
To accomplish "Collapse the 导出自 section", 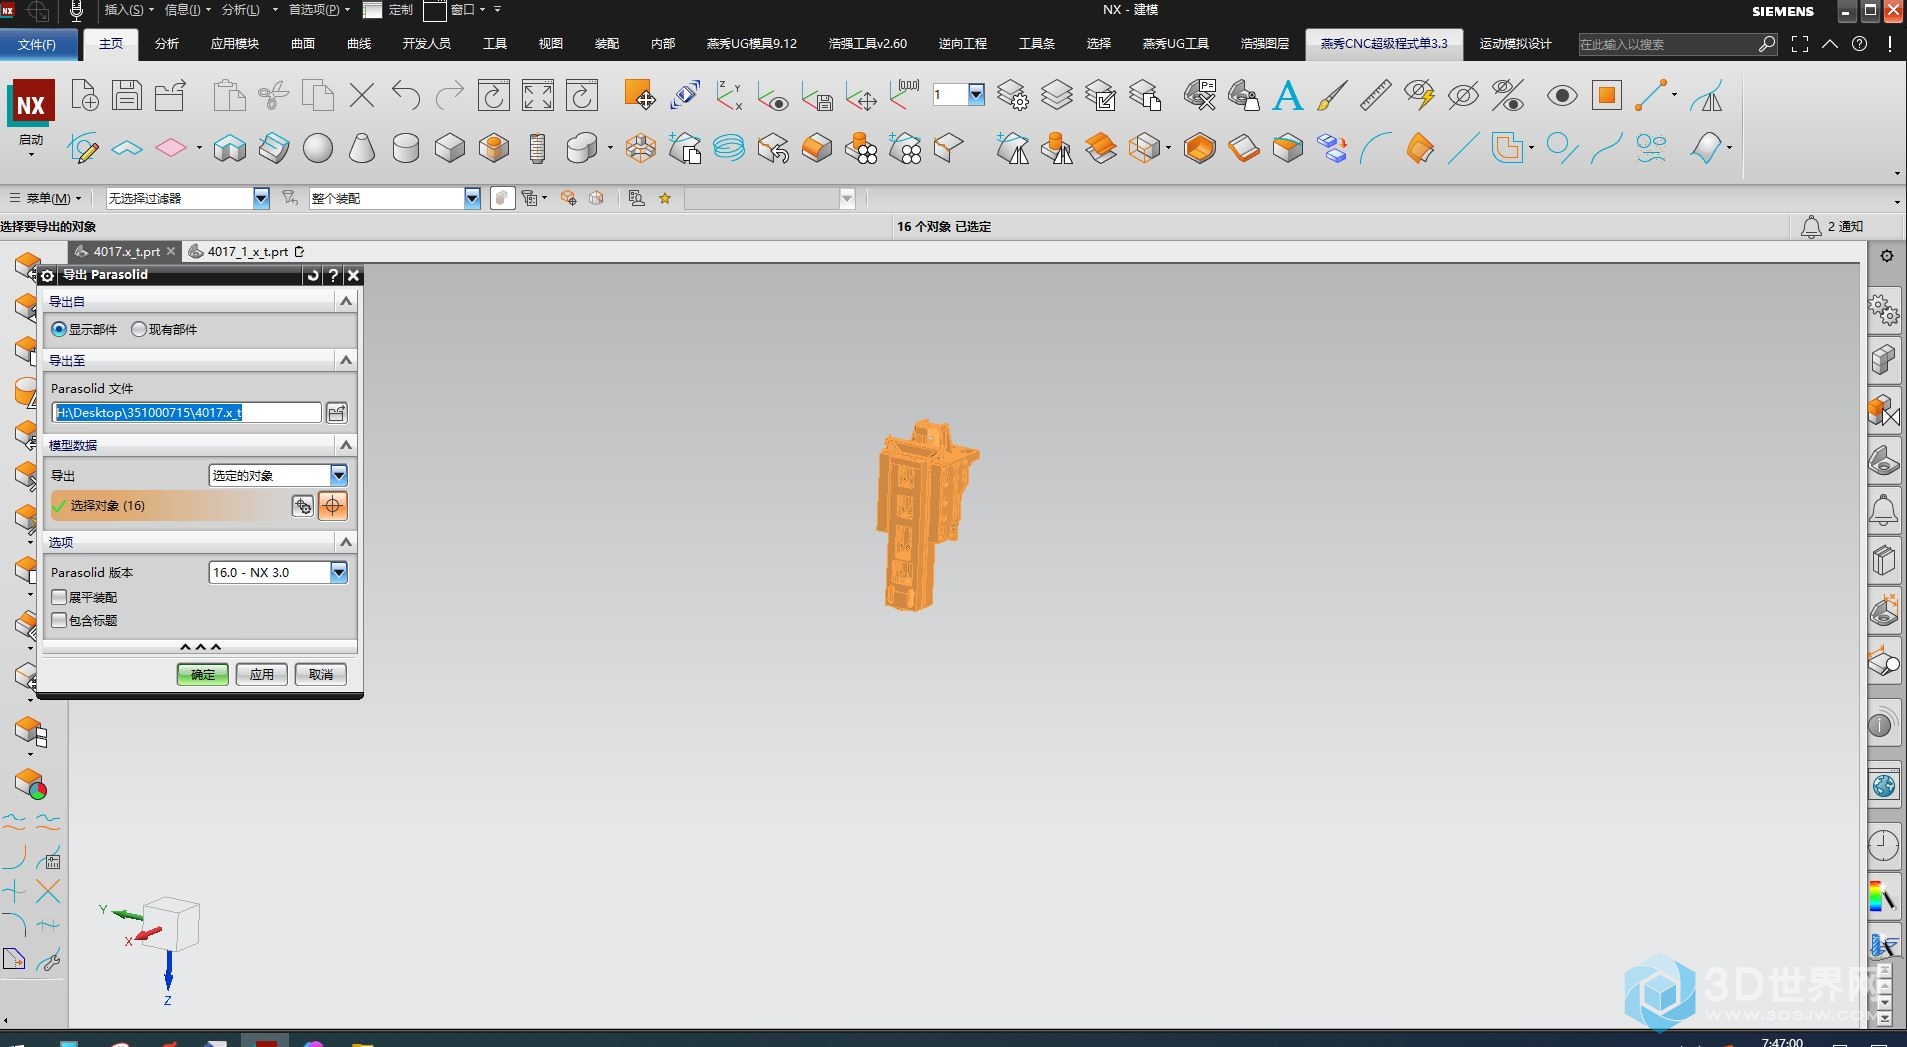I will pyautogui.click(x=346, y=301).
